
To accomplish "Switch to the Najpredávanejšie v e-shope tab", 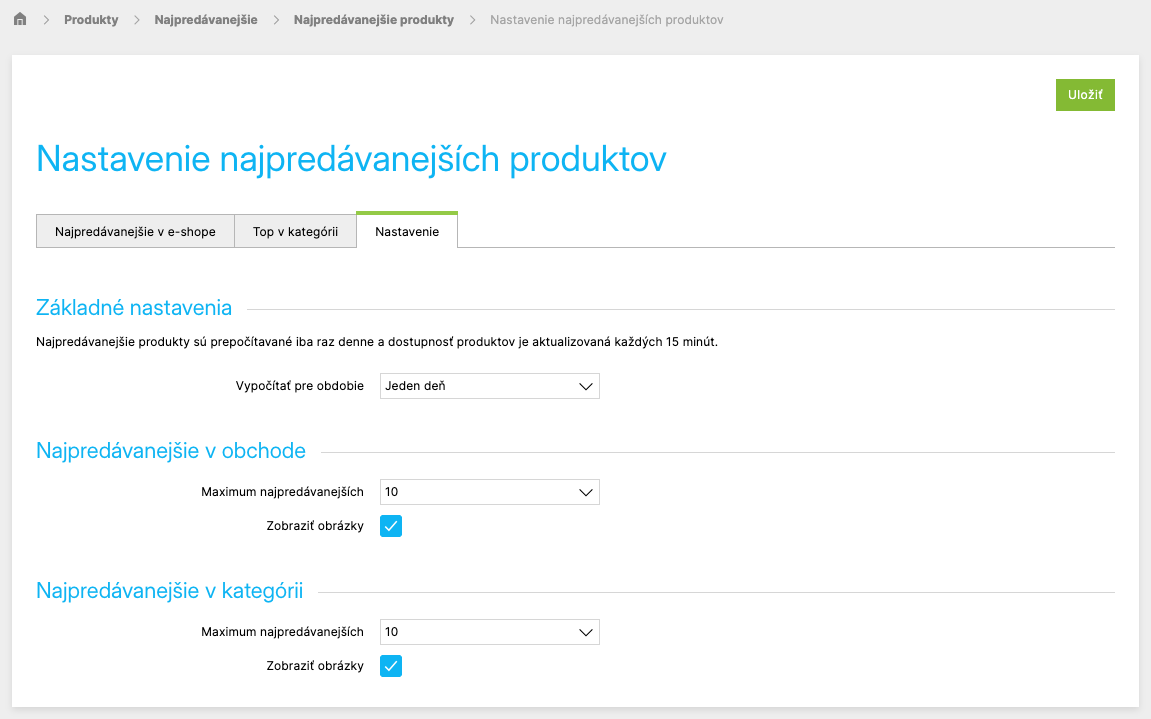I will tap(135, 231).
